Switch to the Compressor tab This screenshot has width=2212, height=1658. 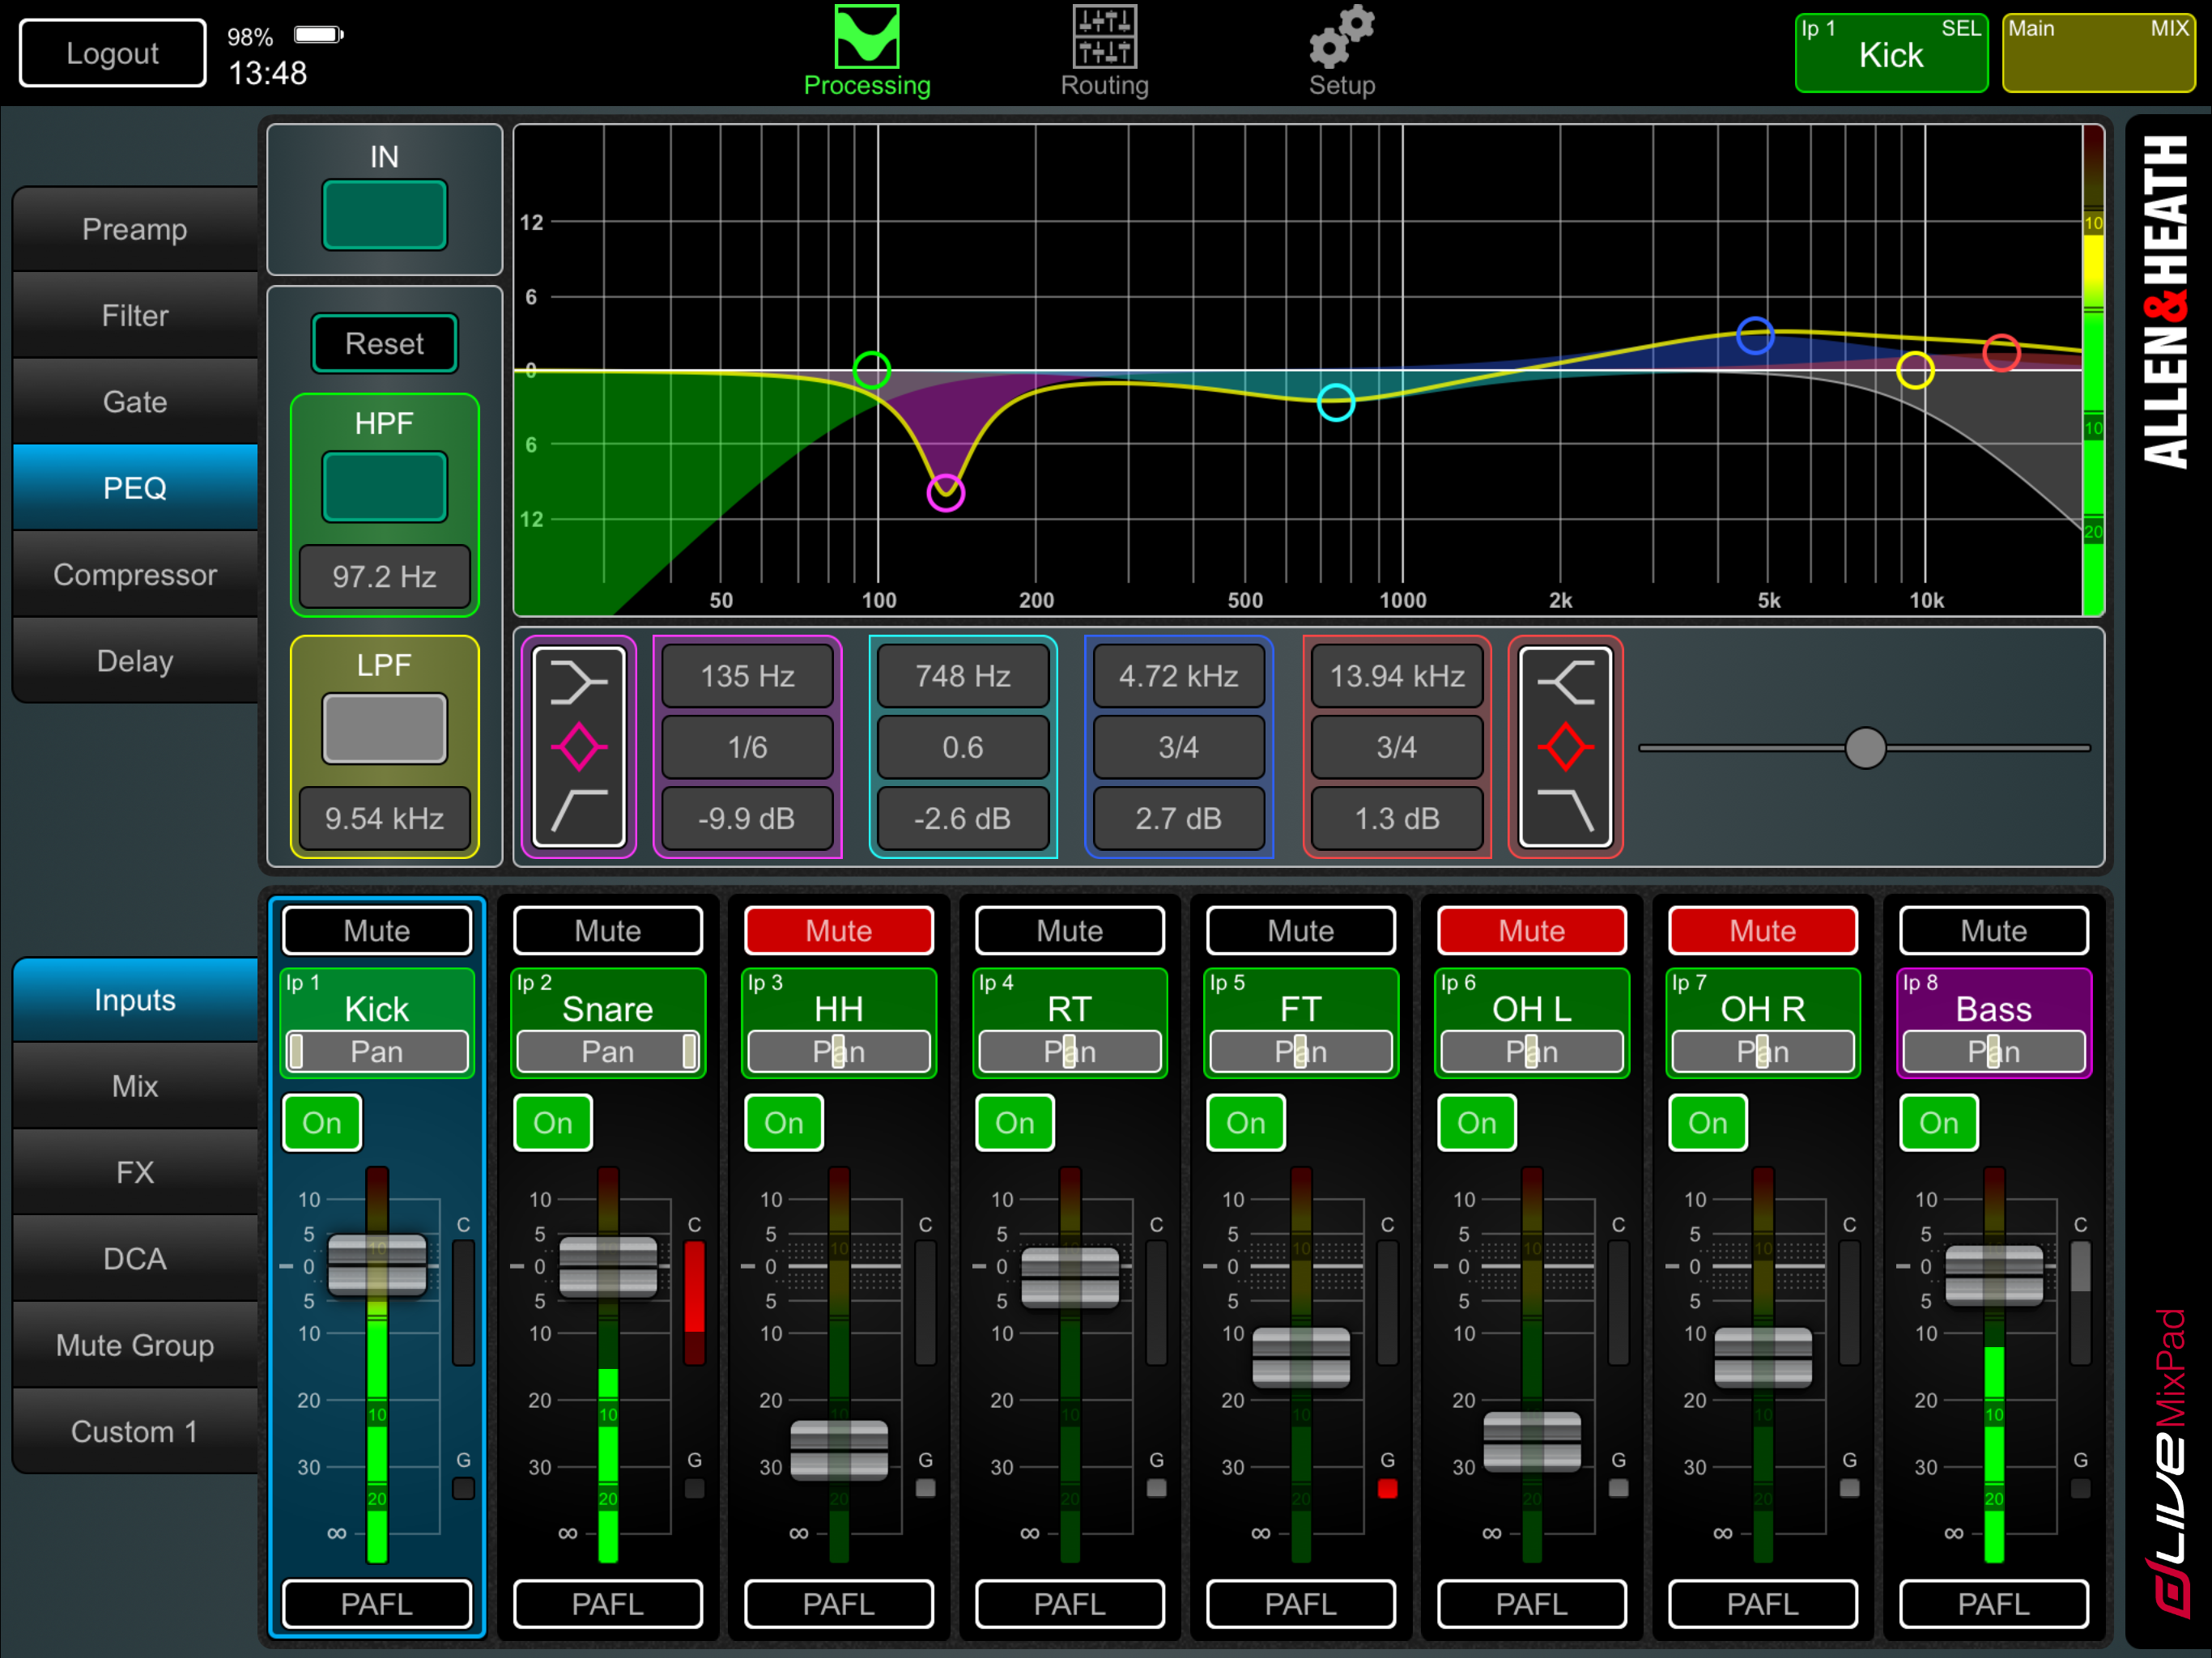[135, 575]
